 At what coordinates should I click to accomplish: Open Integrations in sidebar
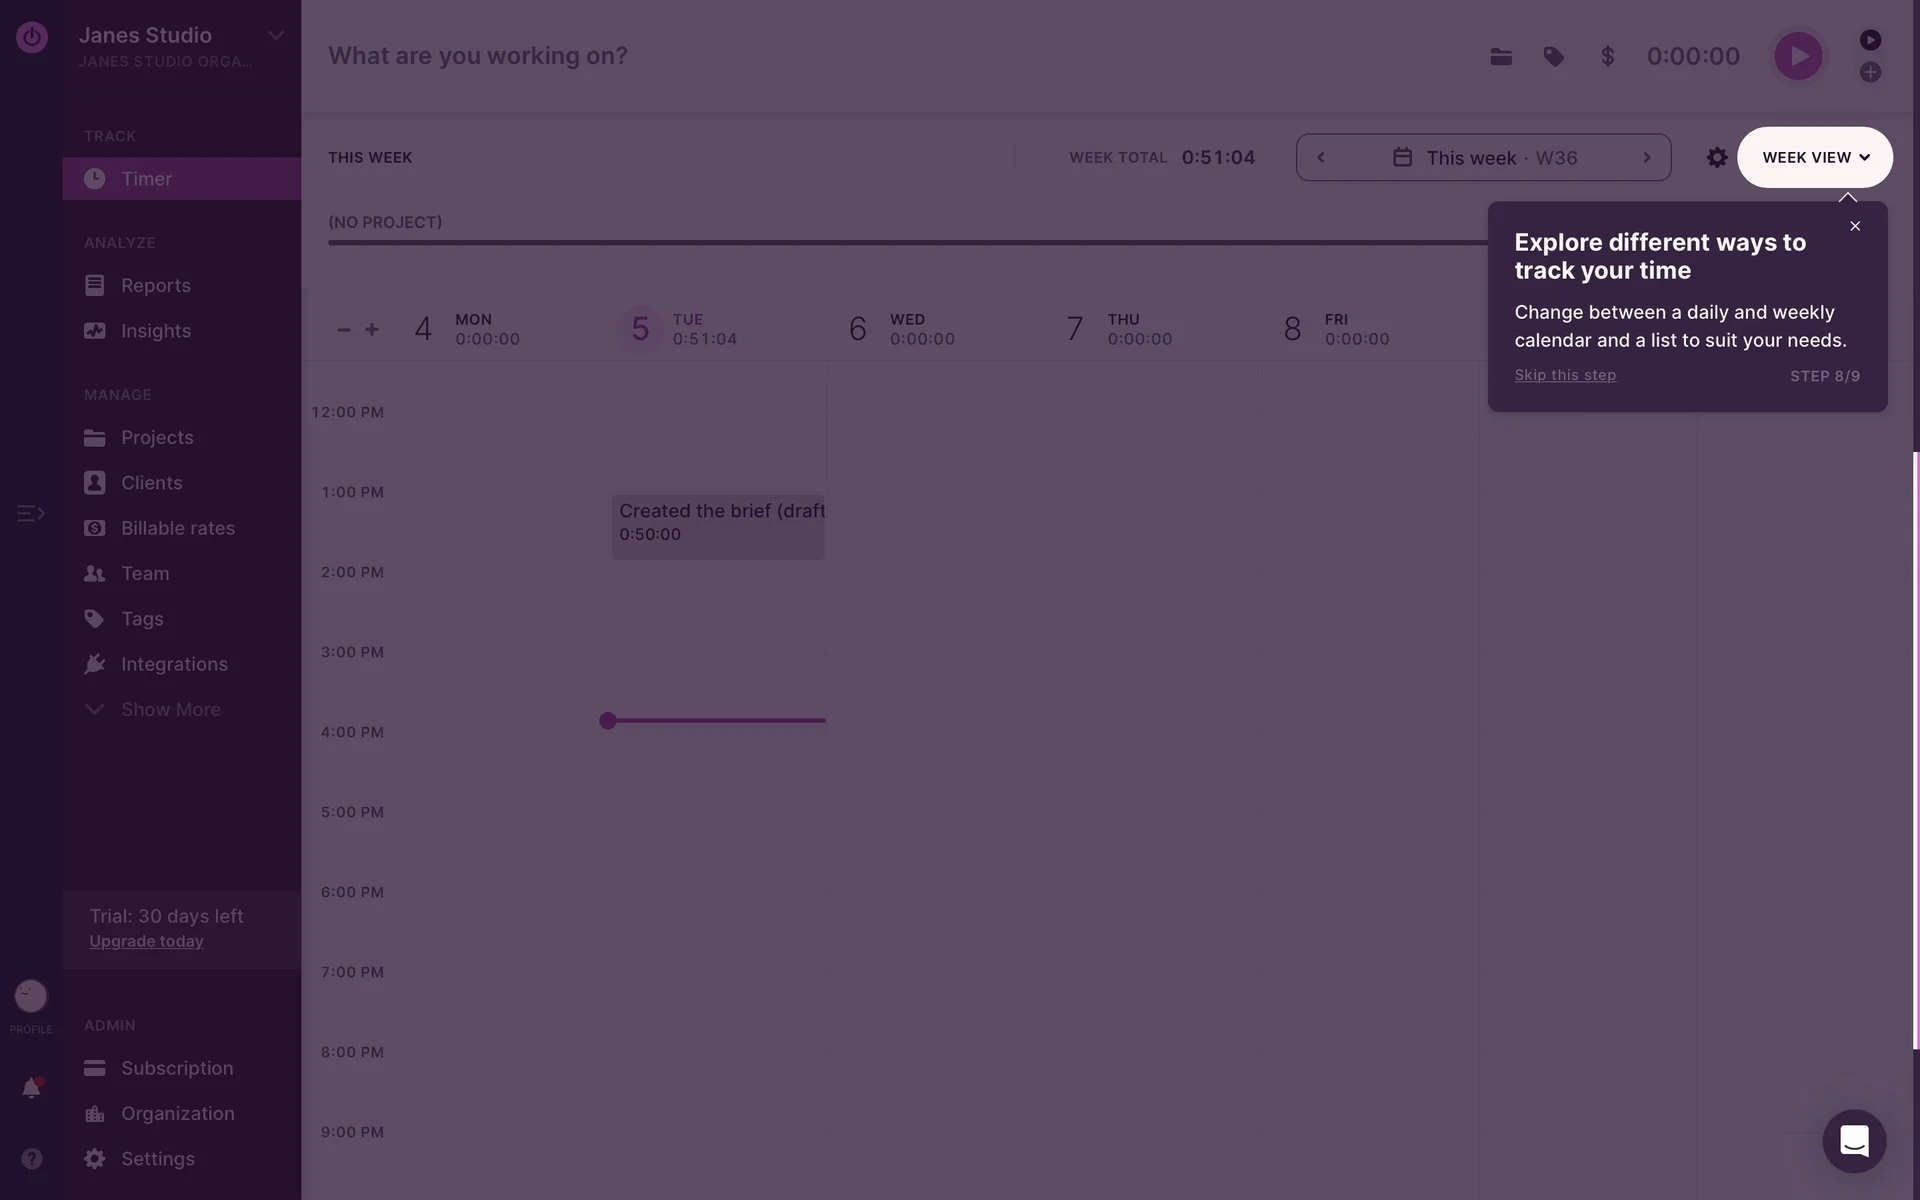click(174, 665)
